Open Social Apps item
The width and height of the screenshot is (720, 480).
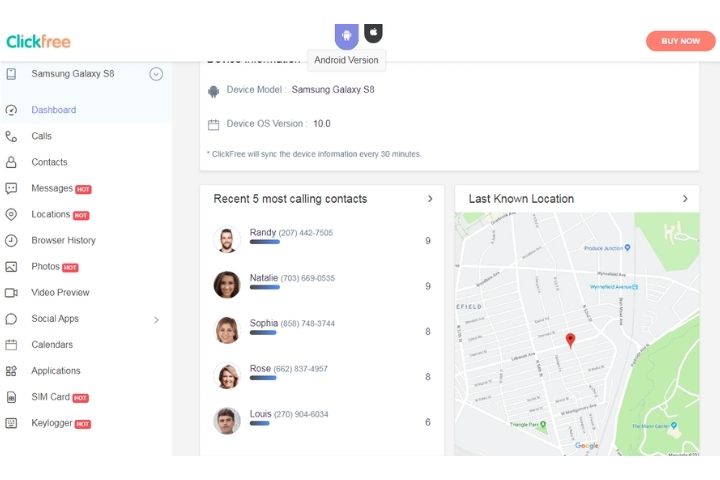point(55,318)
